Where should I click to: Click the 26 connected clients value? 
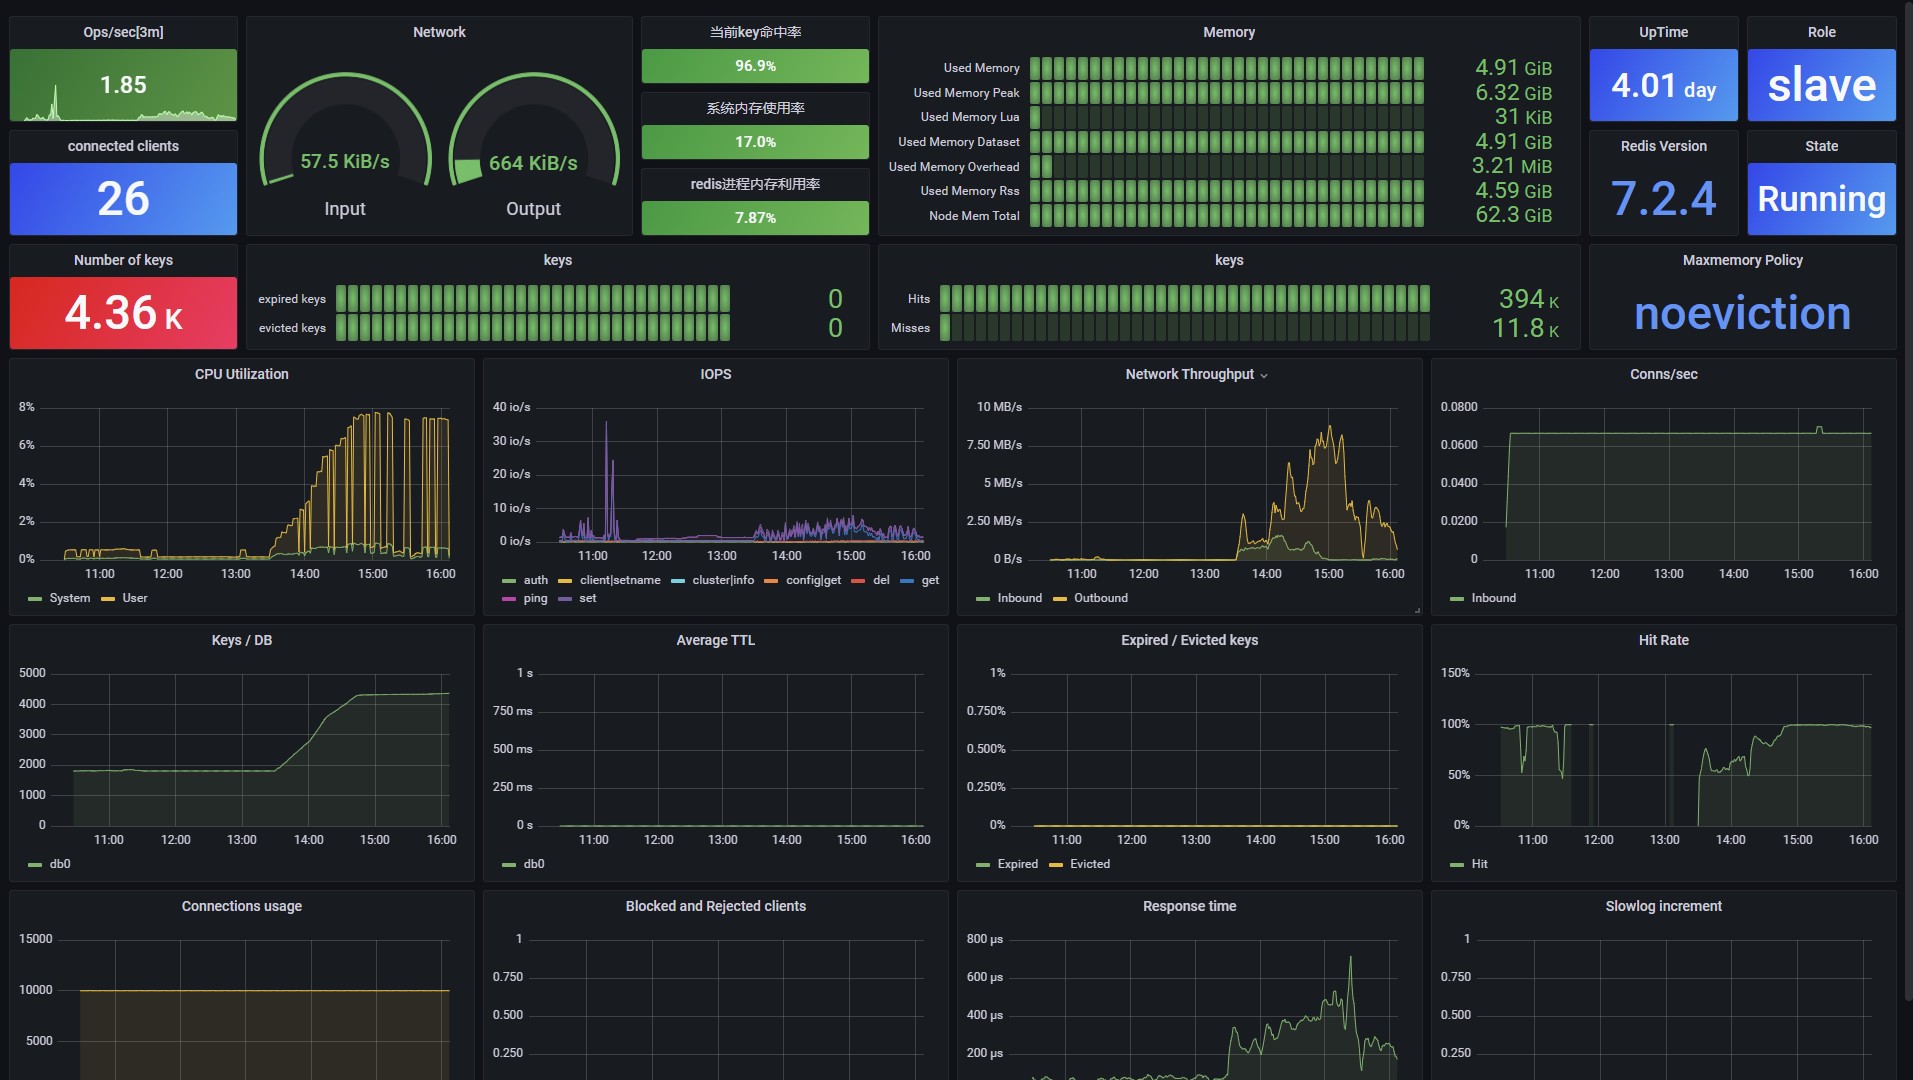[123, 198]
